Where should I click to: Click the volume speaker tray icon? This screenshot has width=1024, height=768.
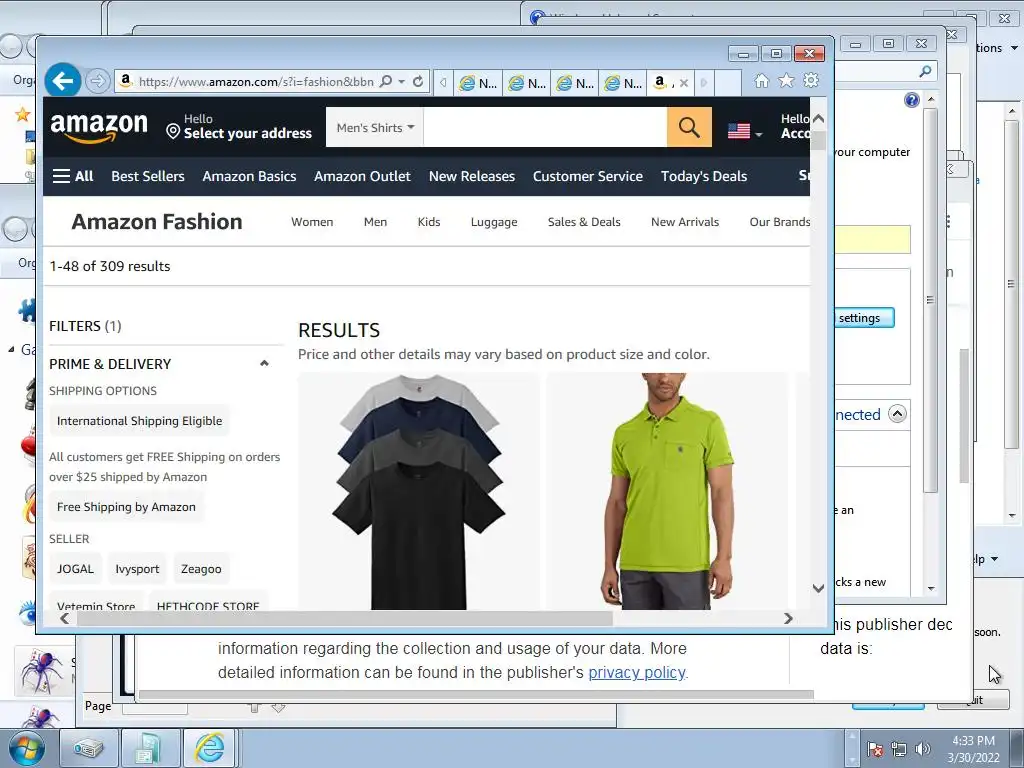click(x=922, y=749)
